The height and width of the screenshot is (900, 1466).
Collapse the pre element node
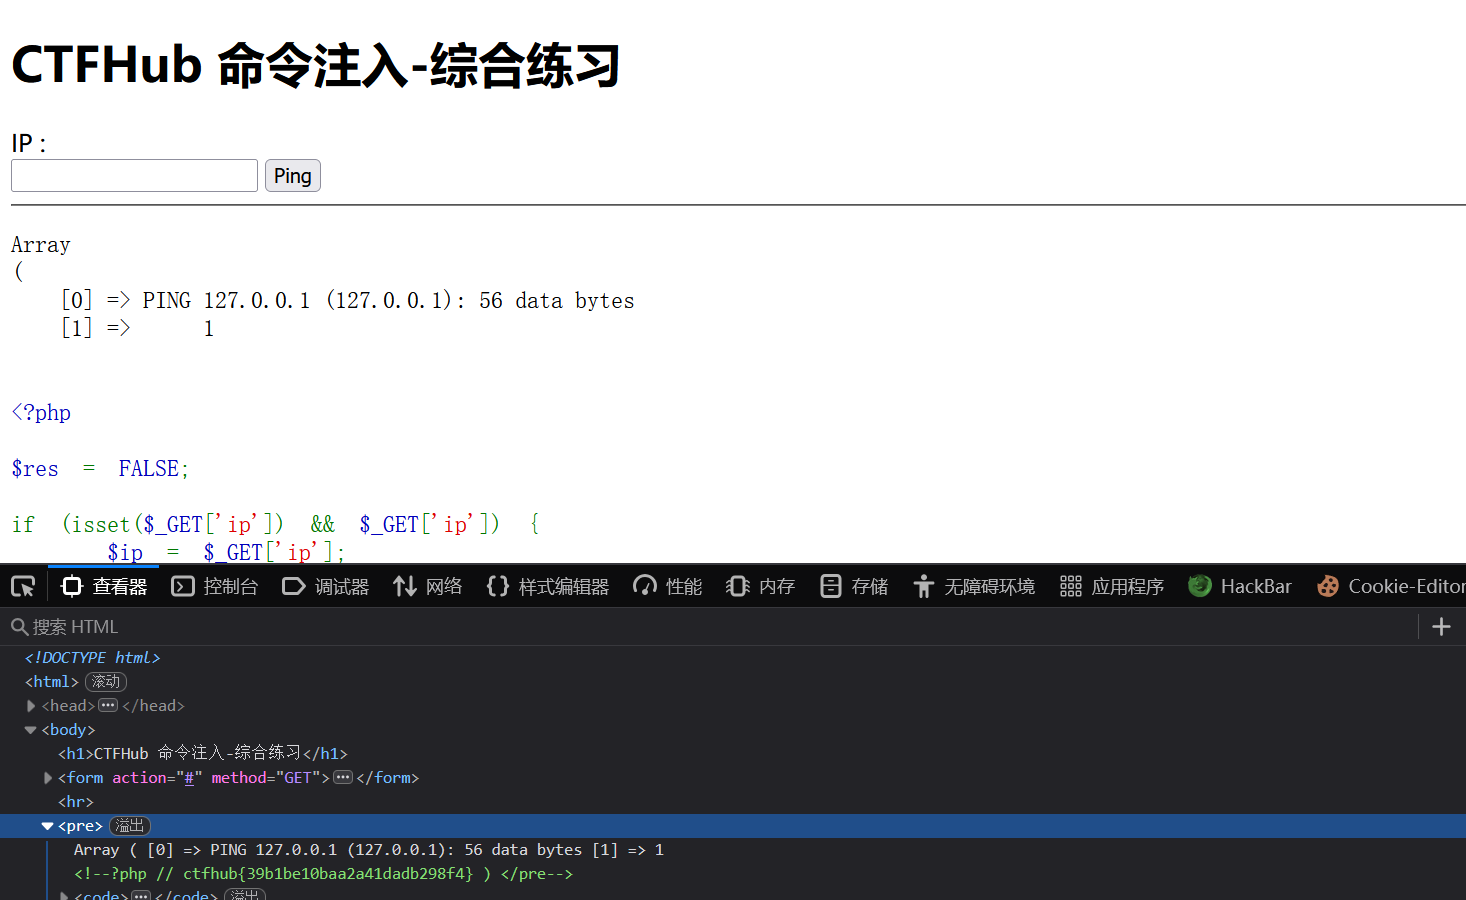pos(47,826)
